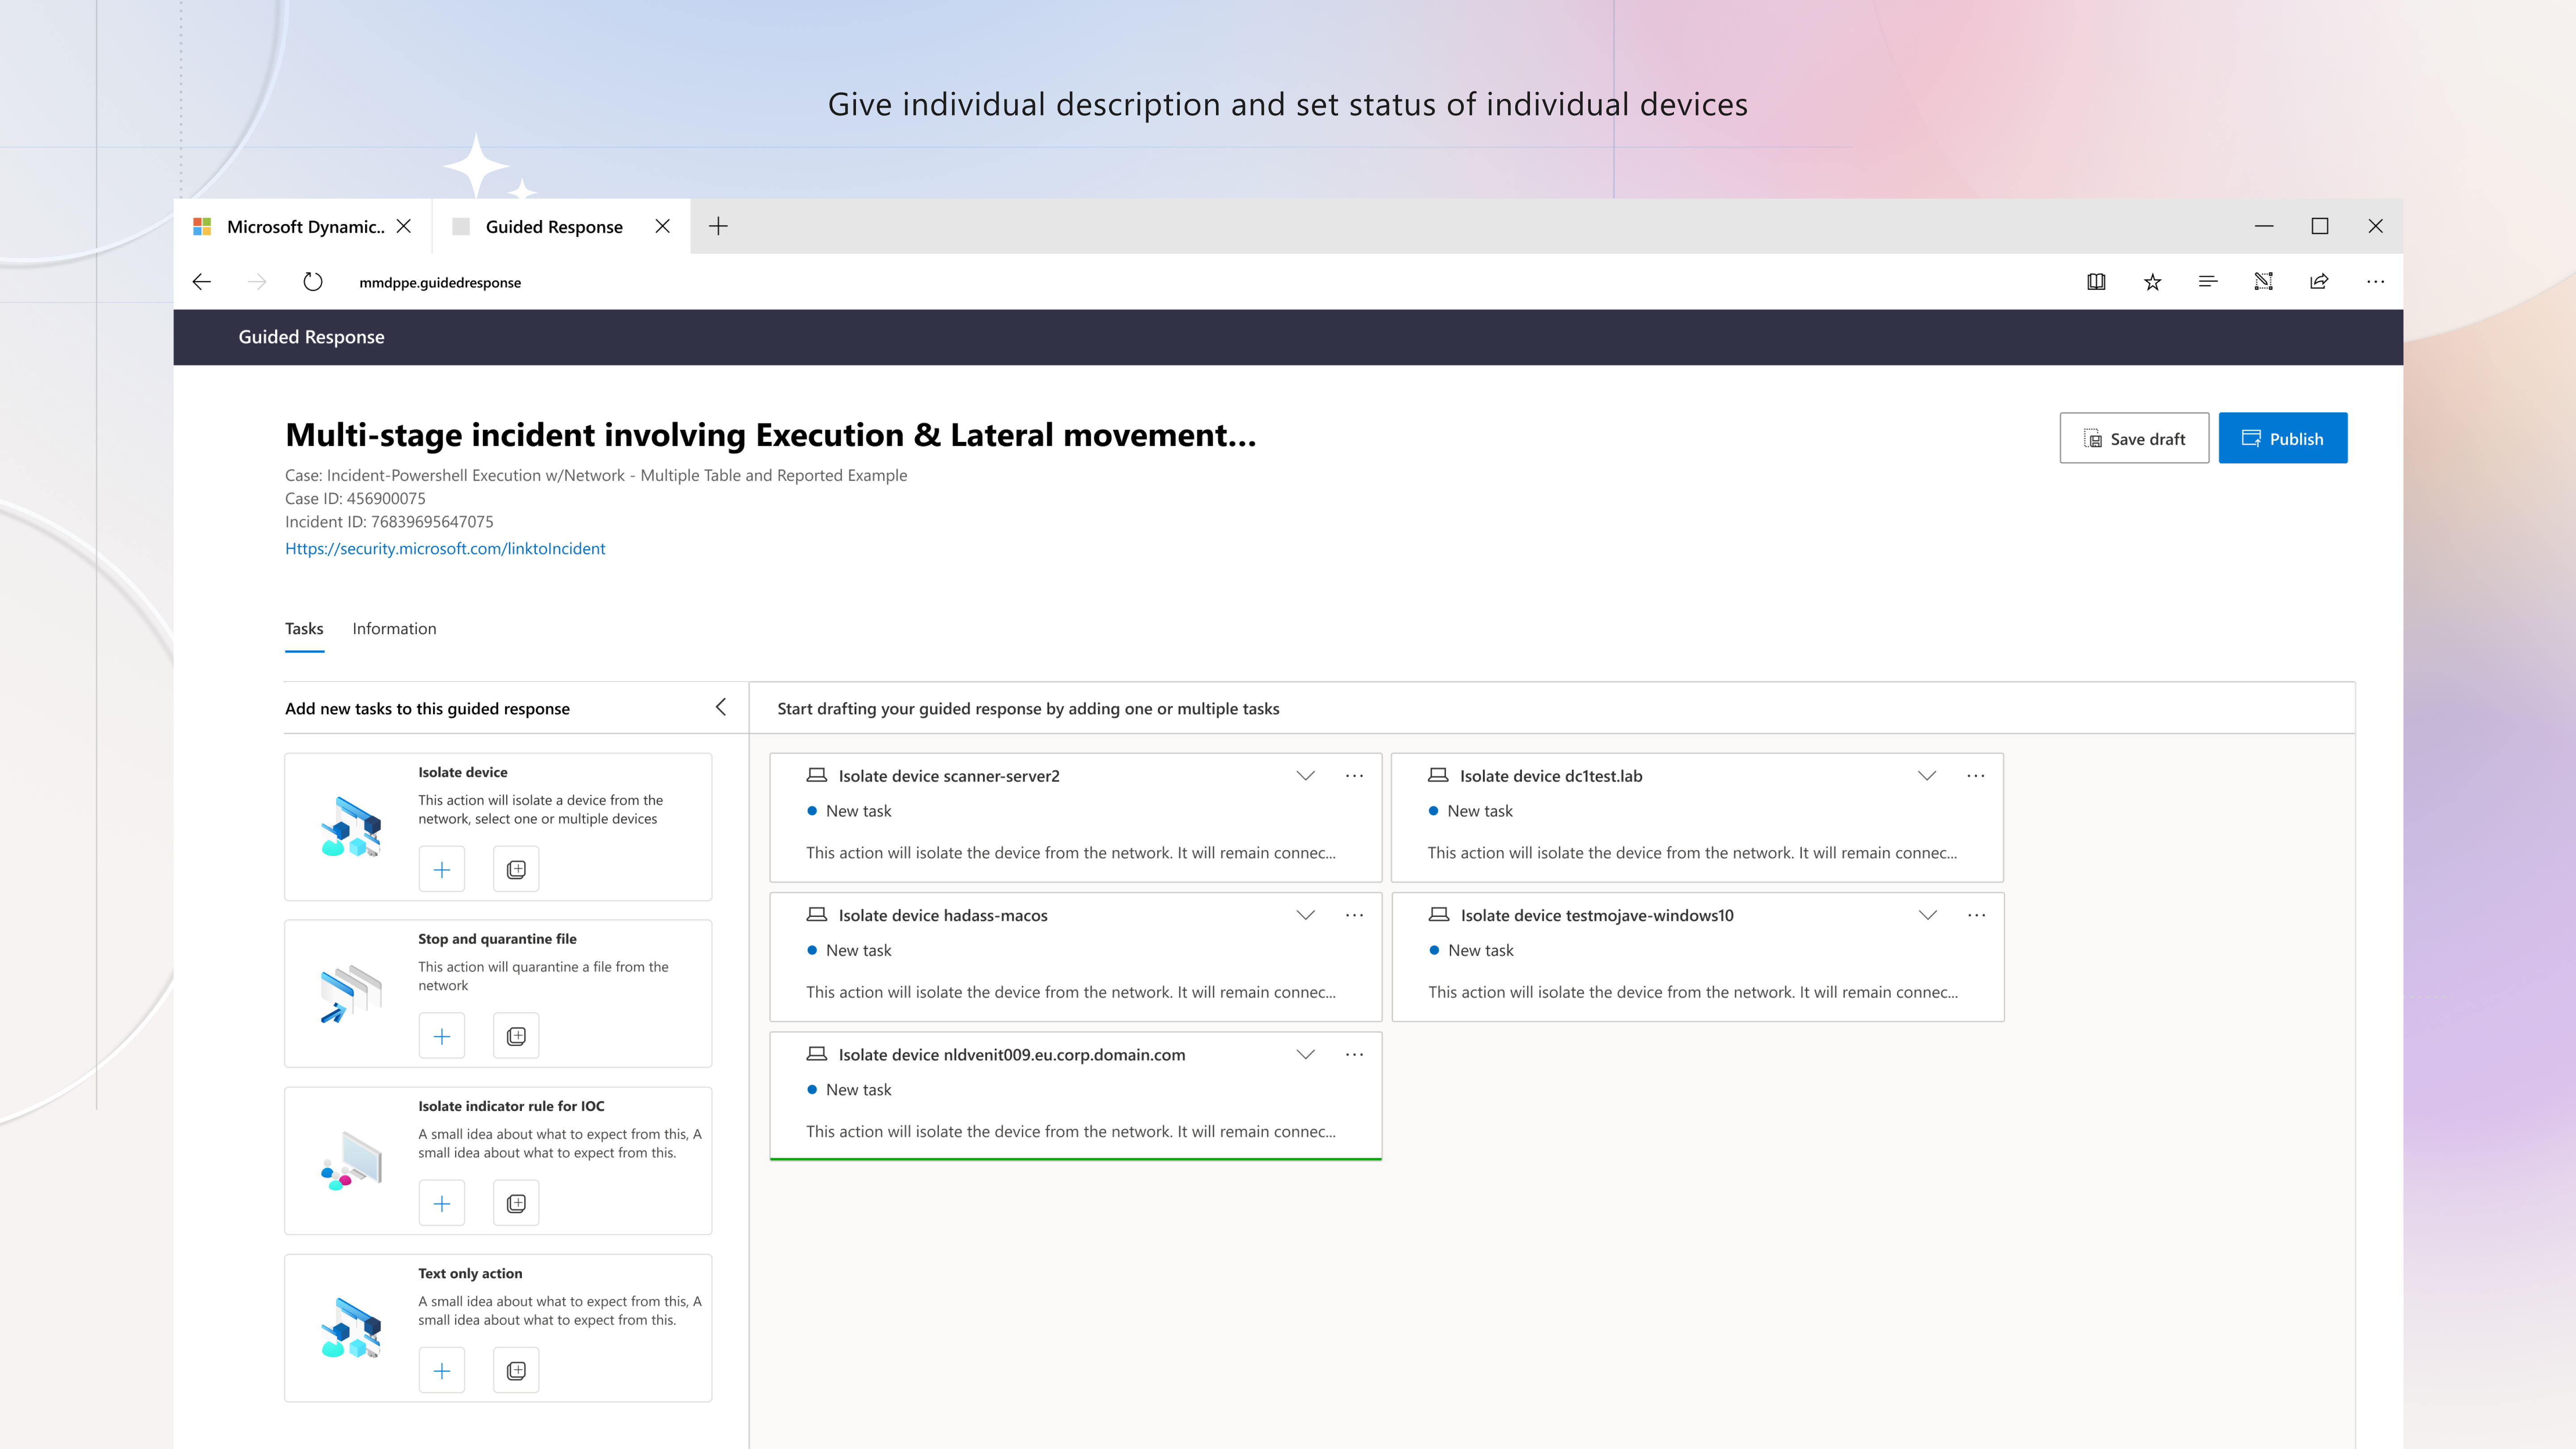Viewport: 2576px width, 1449px height.
Task: Save the guided response draft
Action: (x=2134, y=438)
